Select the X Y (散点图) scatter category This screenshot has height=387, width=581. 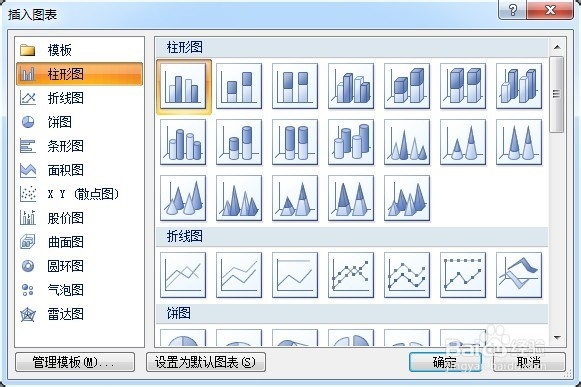pos(79,194)
